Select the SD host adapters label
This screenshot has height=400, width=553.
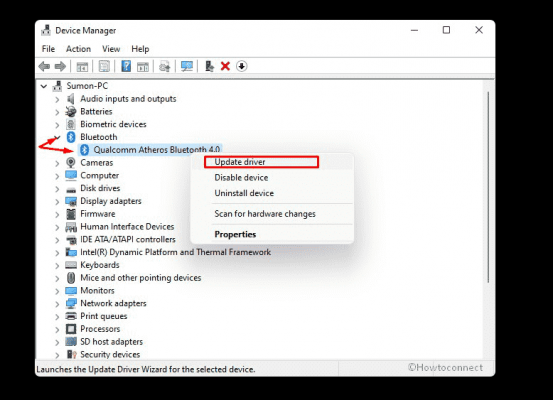coord(111,341)
